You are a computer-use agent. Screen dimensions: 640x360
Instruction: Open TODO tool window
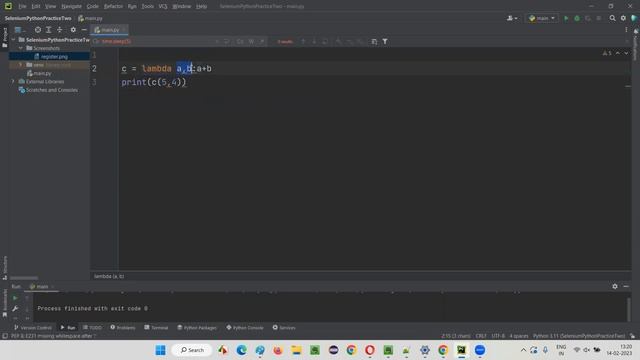pyautogui.click(x=93, y=328)
